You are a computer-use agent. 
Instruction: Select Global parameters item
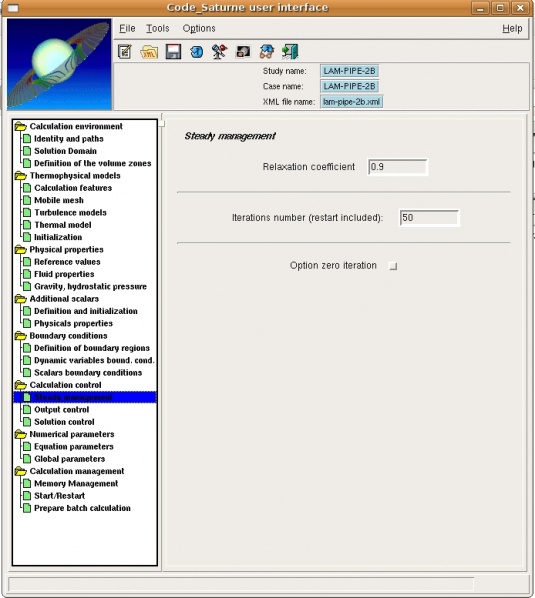(x=69, y=459)
